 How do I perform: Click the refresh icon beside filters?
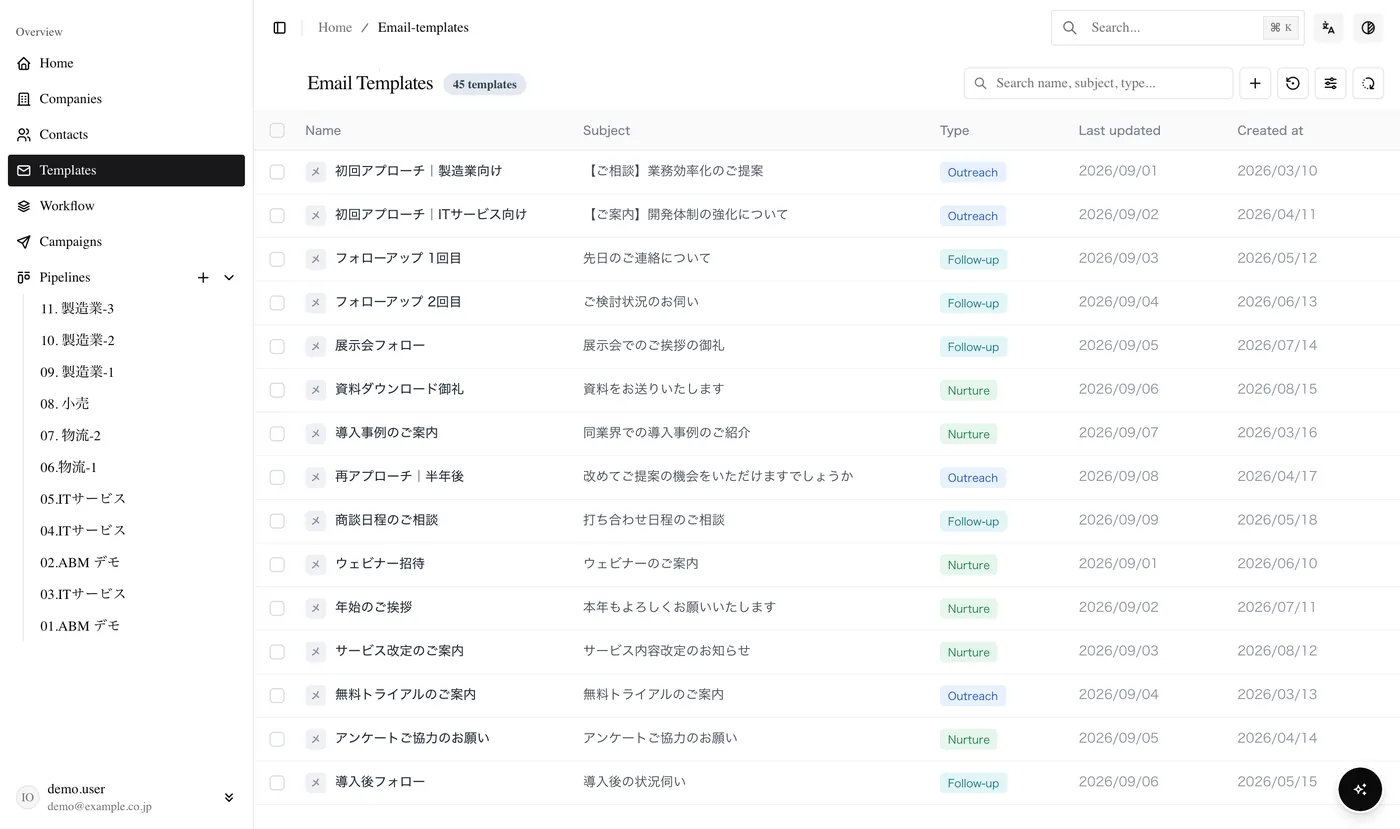click(x=1368, y=83)
